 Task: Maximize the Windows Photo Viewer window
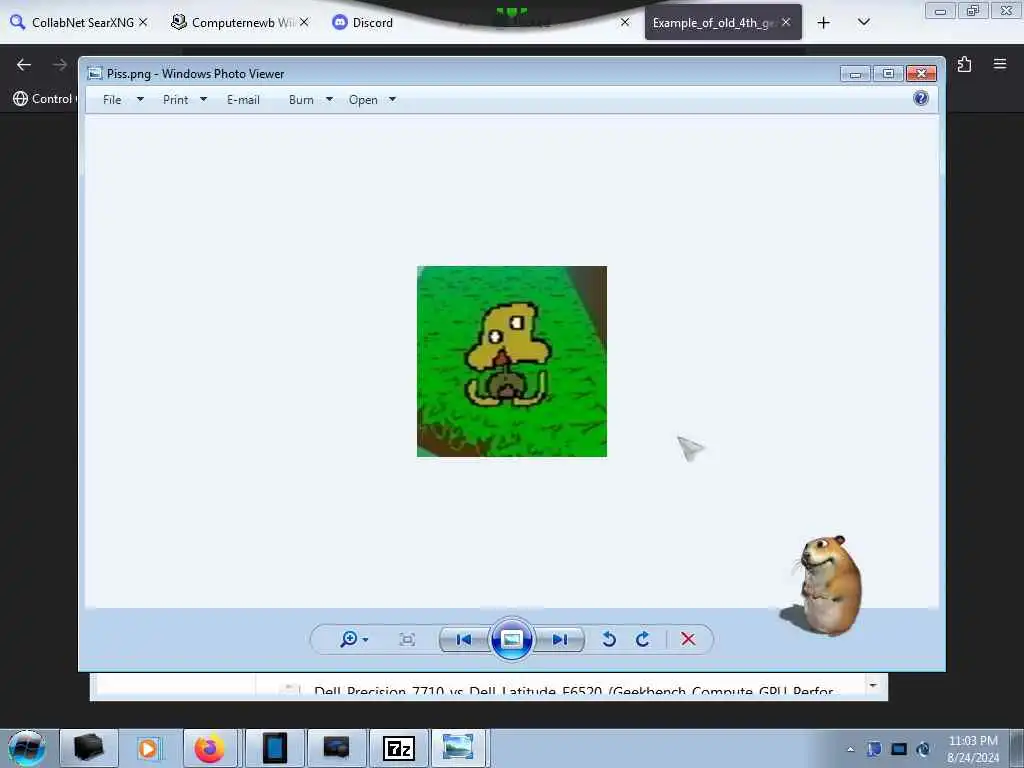888,74
